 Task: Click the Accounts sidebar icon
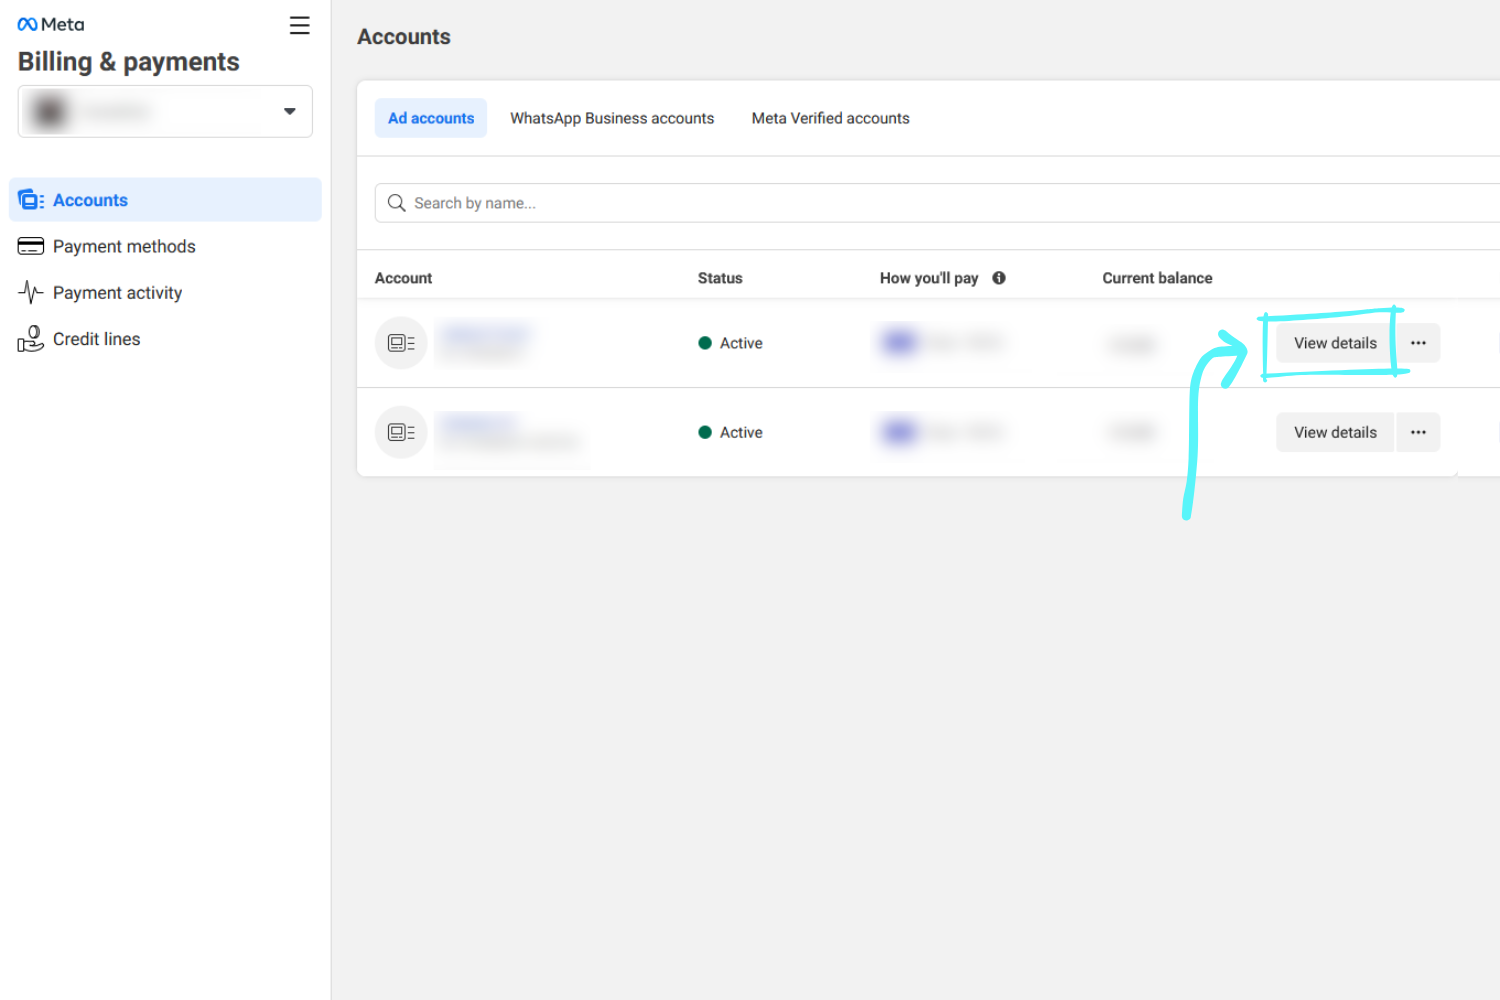pos(31,200)
